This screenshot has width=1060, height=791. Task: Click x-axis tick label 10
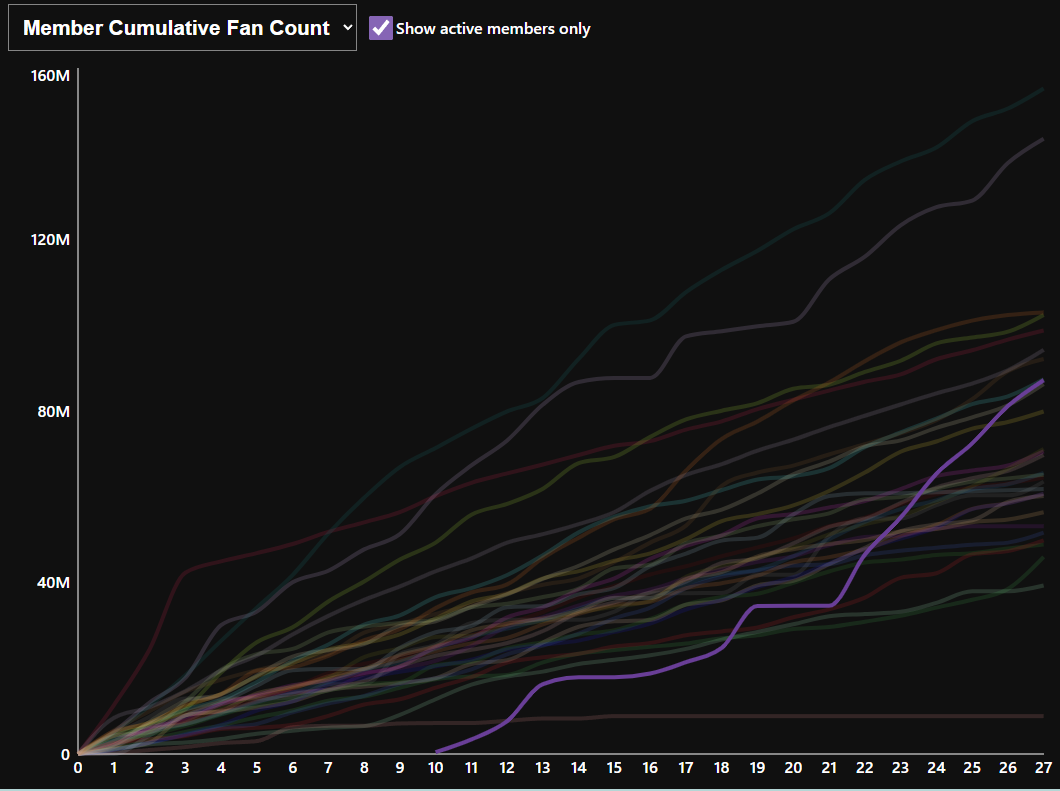tap(435, 768)
